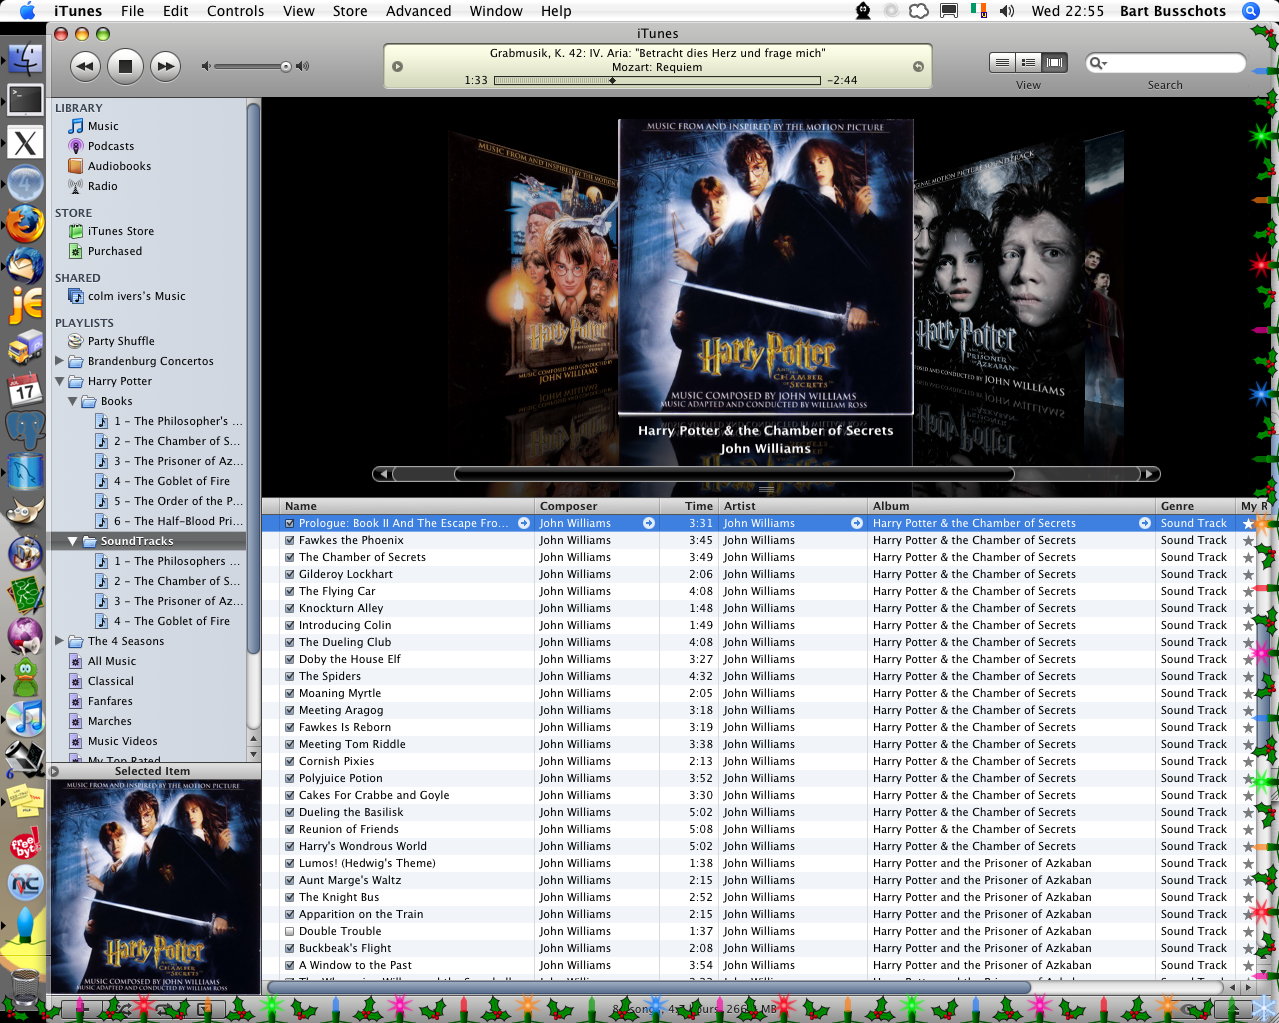The image size is (1279, 1023).
Task: Skip back to the previous track
Action: [85, 66]
